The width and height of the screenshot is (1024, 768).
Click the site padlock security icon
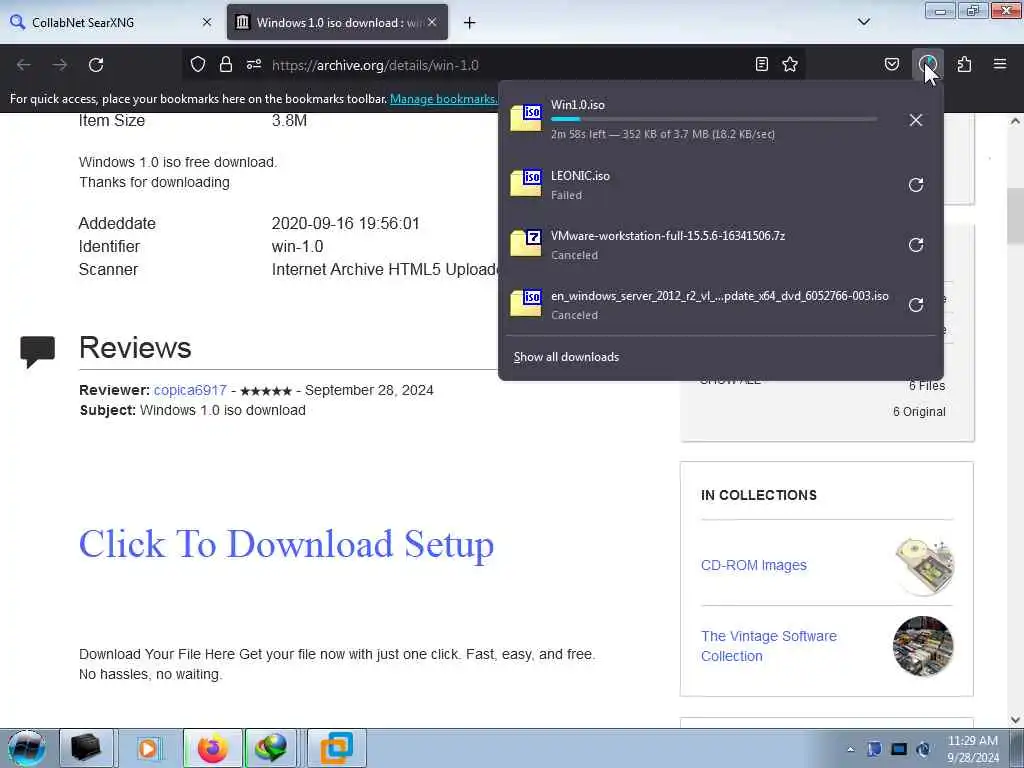coord(226,64)
